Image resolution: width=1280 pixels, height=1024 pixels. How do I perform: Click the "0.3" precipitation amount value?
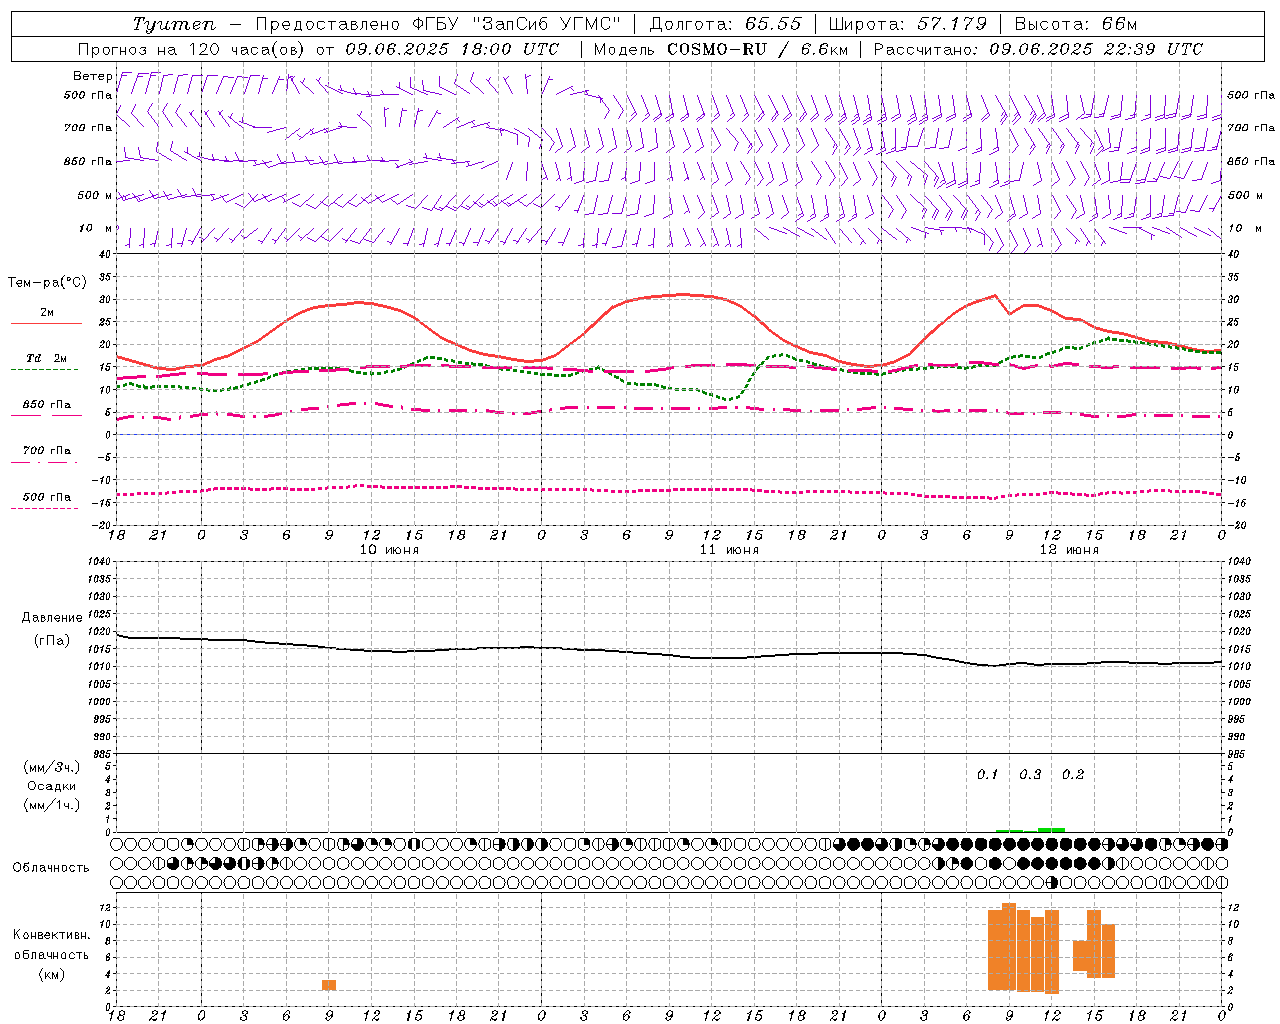1030,774
